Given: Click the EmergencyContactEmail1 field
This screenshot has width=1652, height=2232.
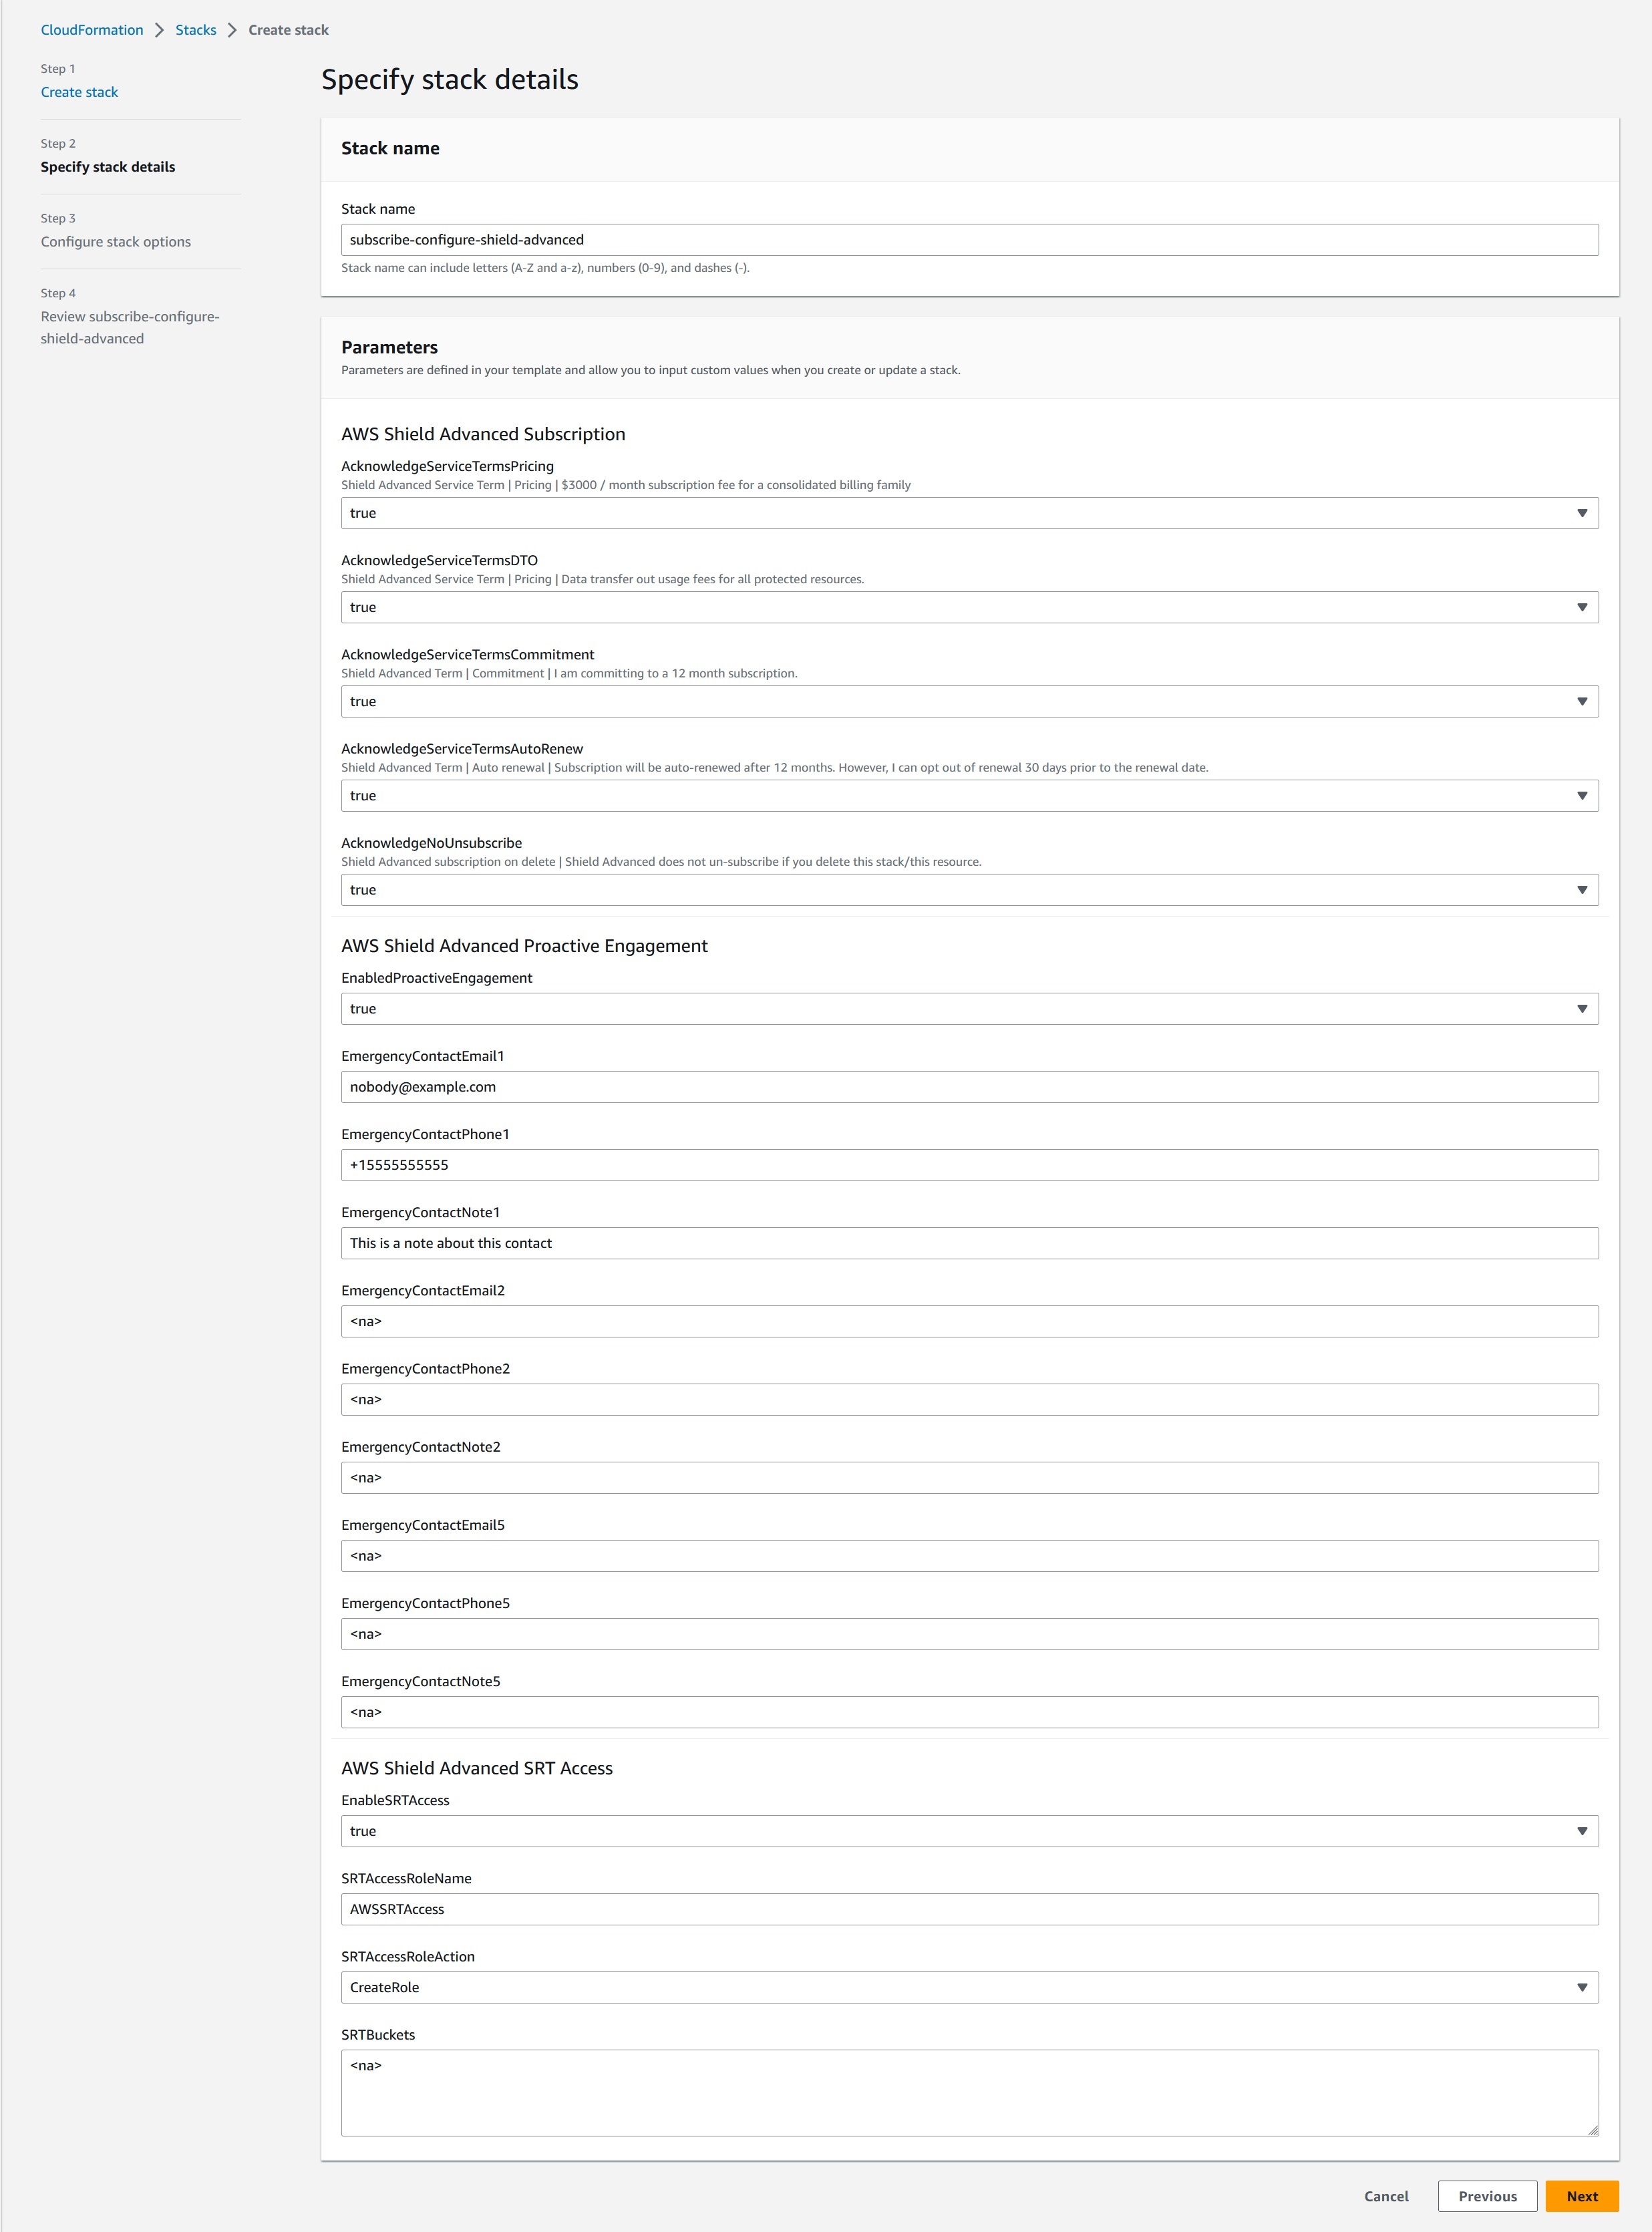Looking at the screenshot, I should pyautogui.click(x=969, y=1087).
